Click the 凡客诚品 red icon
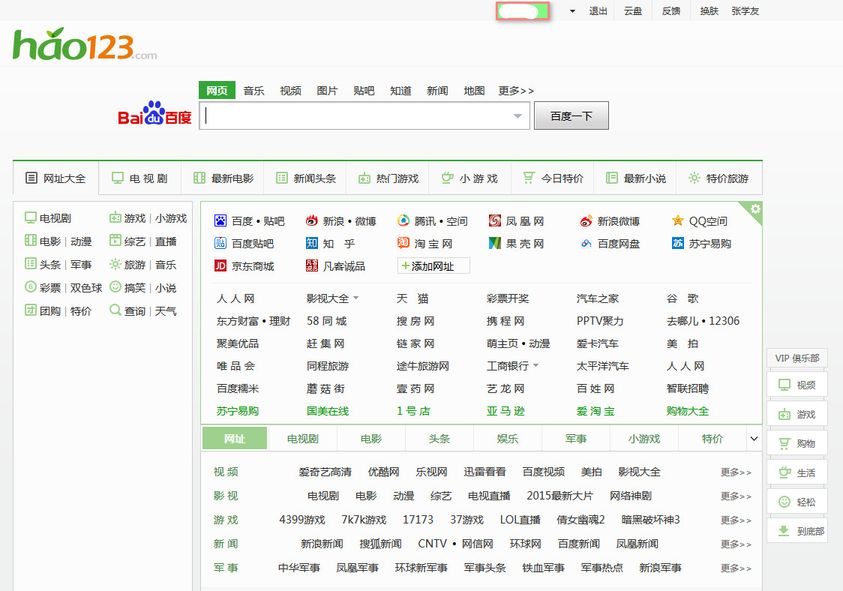The height and width of the screenshot is (591, 843). (312, 266)
